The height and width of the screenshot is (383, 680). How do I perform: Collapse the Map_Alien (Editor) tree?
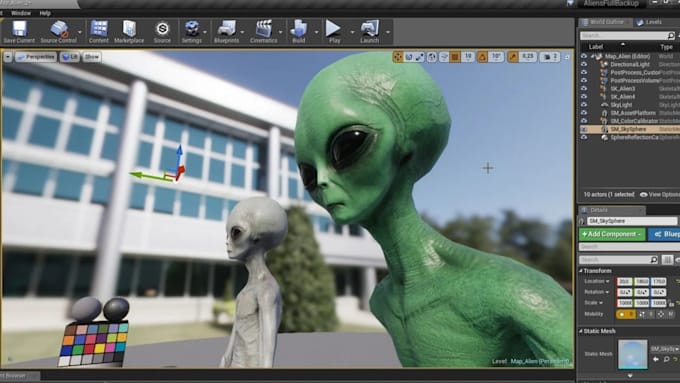click(x=592, y=56)
